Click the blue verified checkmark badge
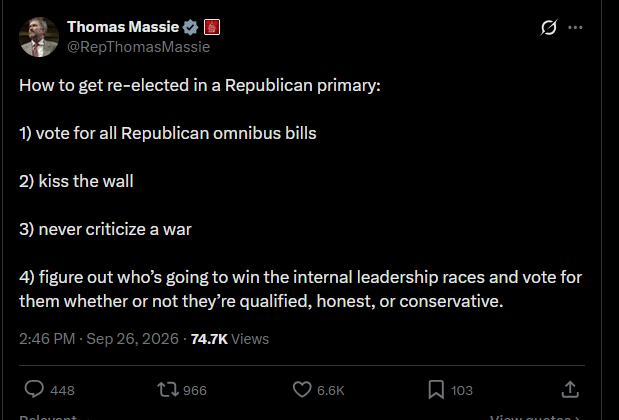 (x=191, y=27)
